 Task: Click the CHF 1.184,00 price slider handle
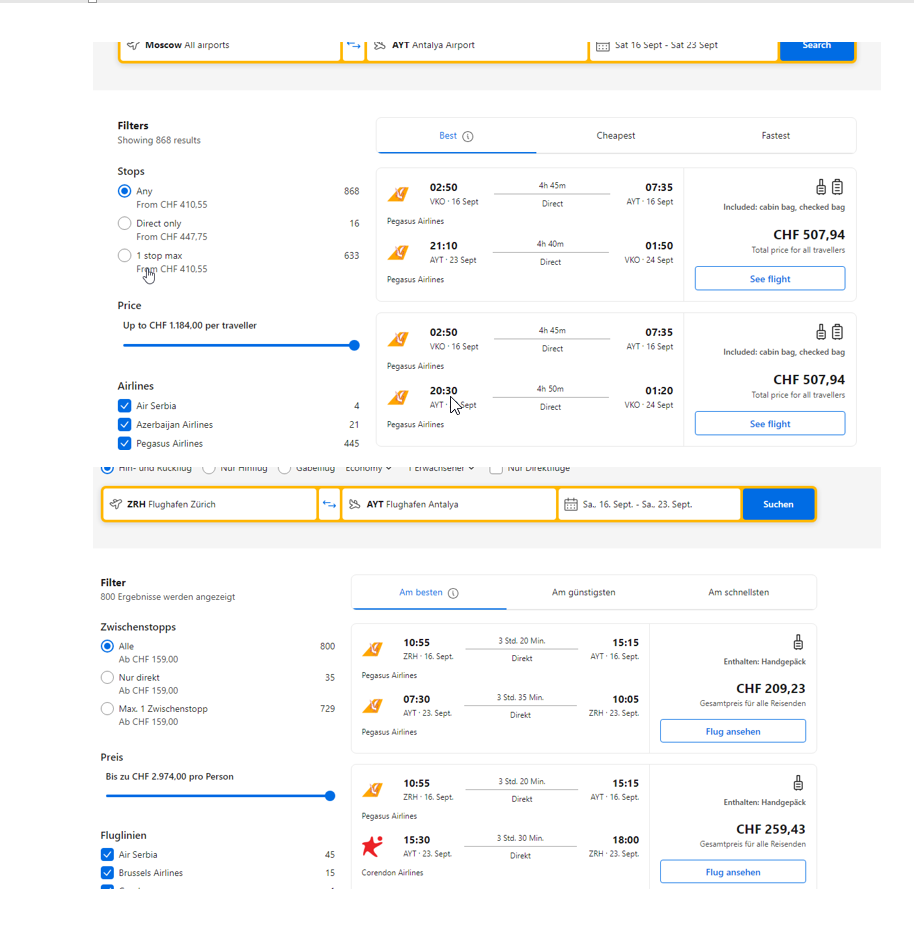click(355, 345)
